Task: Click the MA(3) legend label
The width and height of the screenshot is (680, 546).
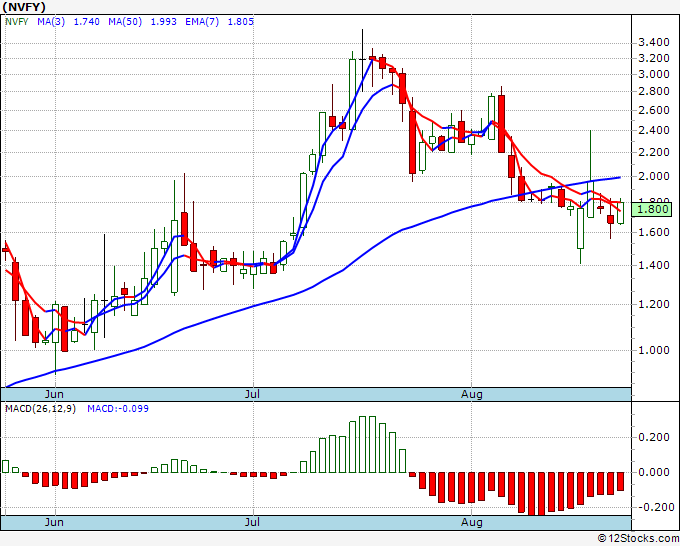Action: click(x=51, y=22)
